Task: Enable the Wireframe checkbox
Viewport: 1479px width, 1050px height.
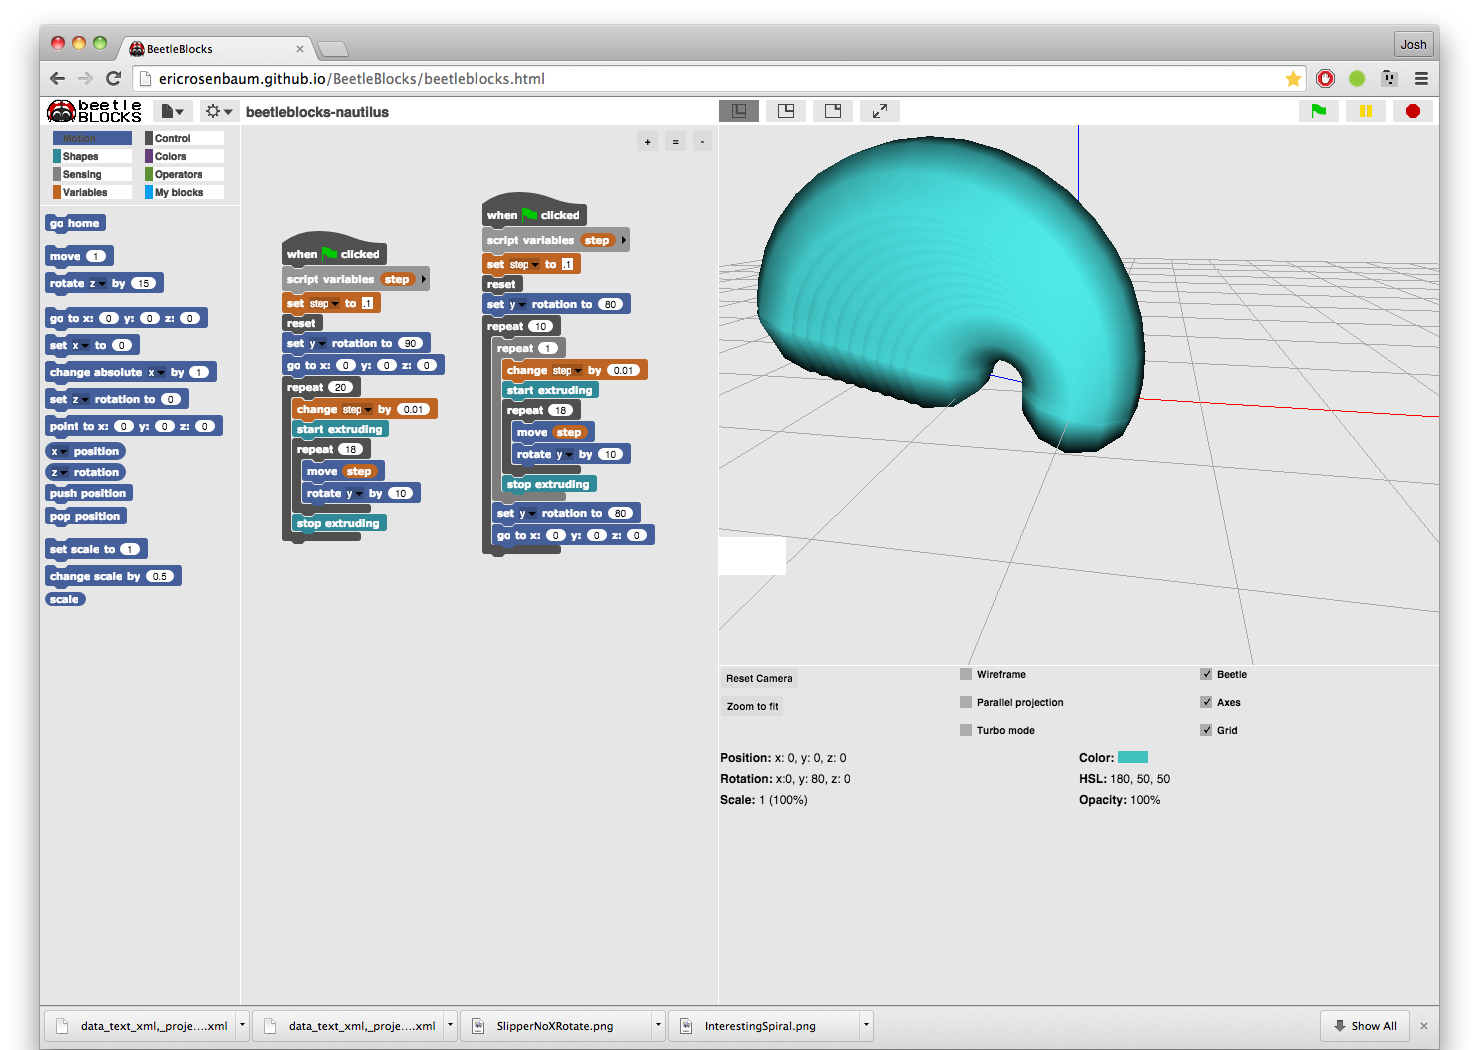Action: pos(965,674)
